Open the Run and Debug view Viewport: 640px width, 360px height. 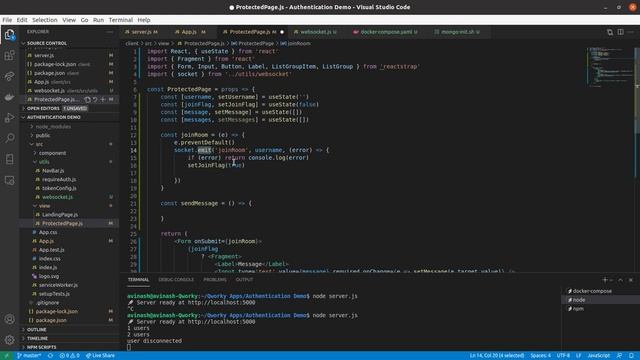pyautogui.click(x=9, y=118)
